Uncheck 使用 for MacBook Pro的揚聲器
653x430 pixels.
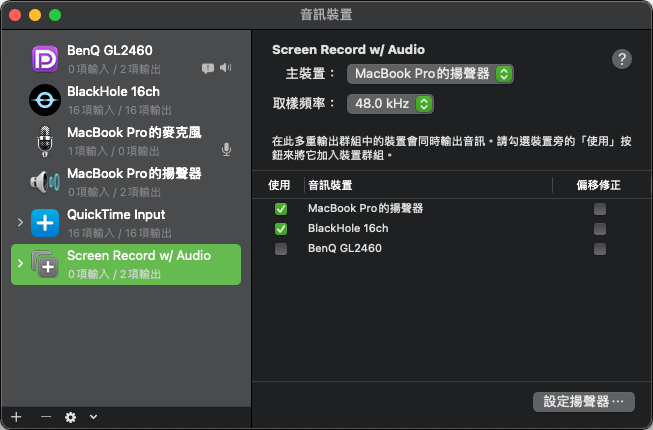tap(281, 209)
